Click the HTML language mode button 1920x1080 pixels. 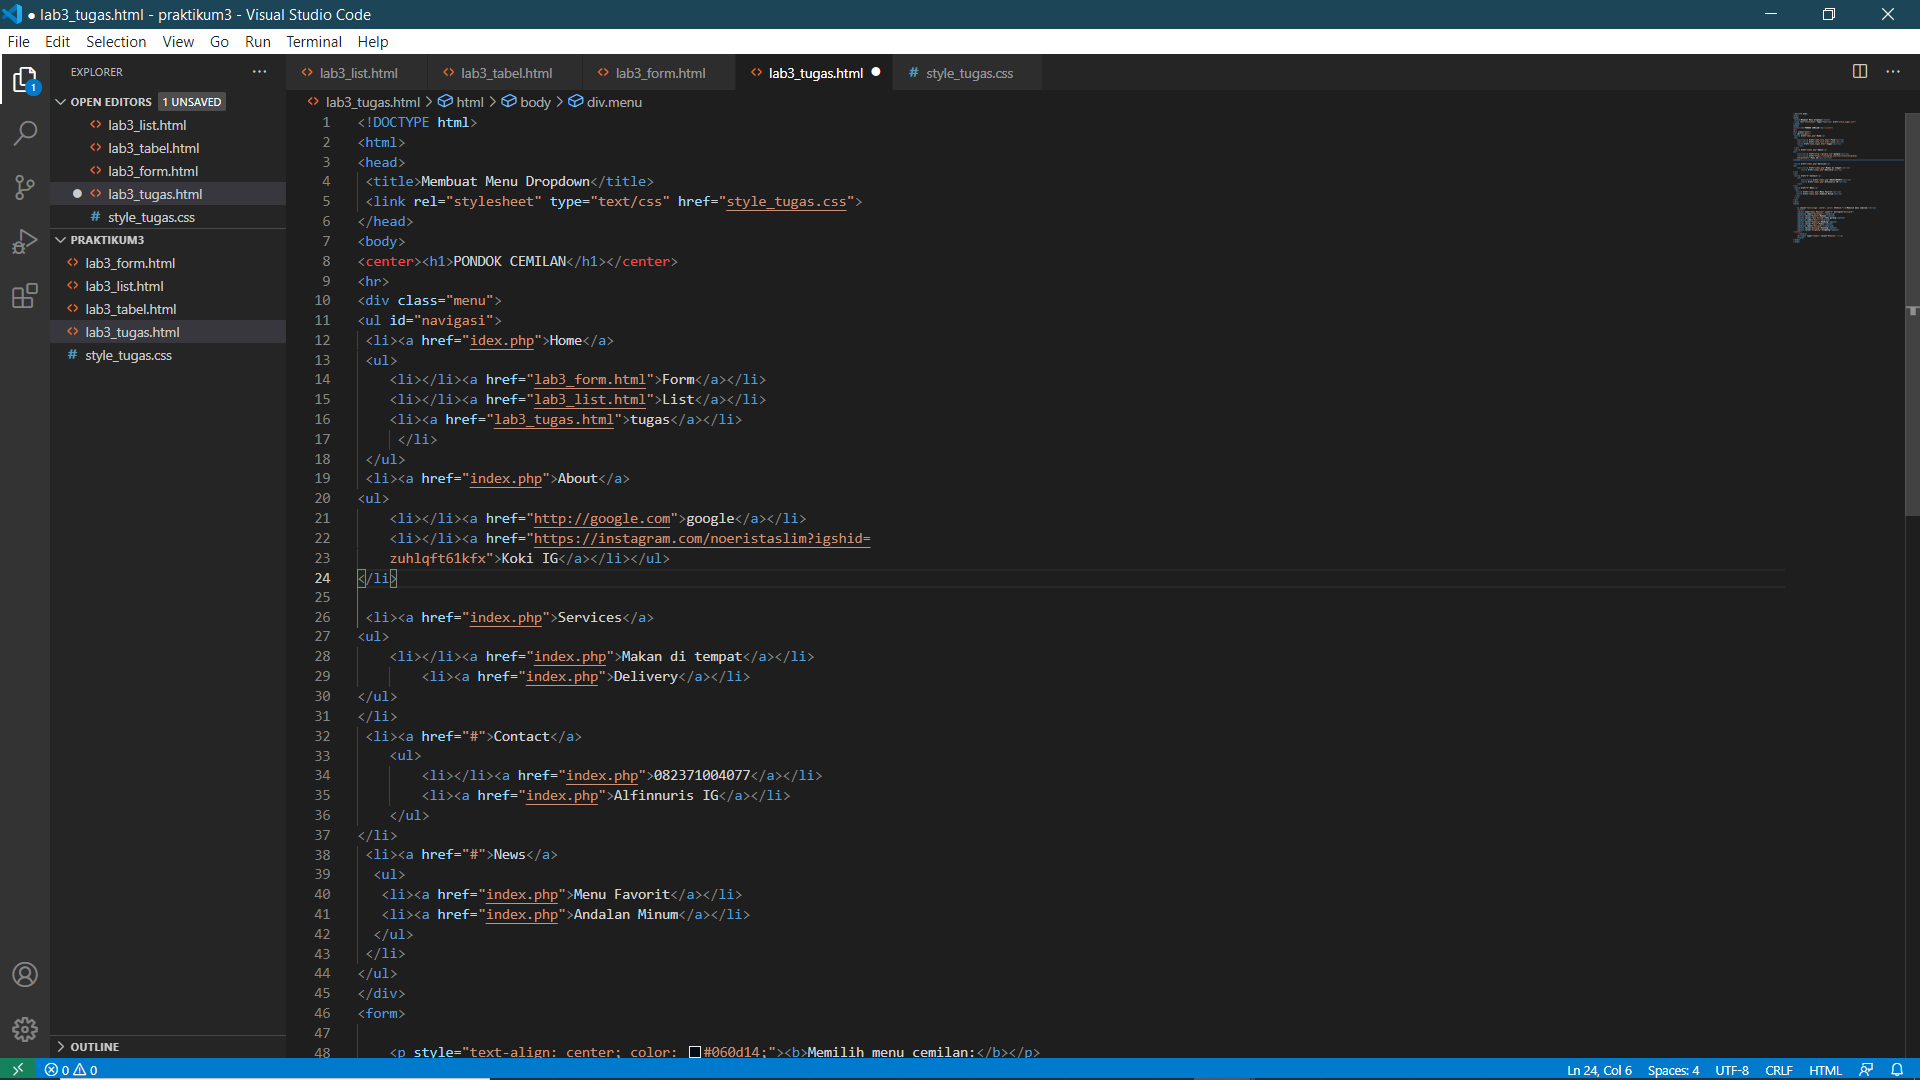[x=1826, y=1069]
